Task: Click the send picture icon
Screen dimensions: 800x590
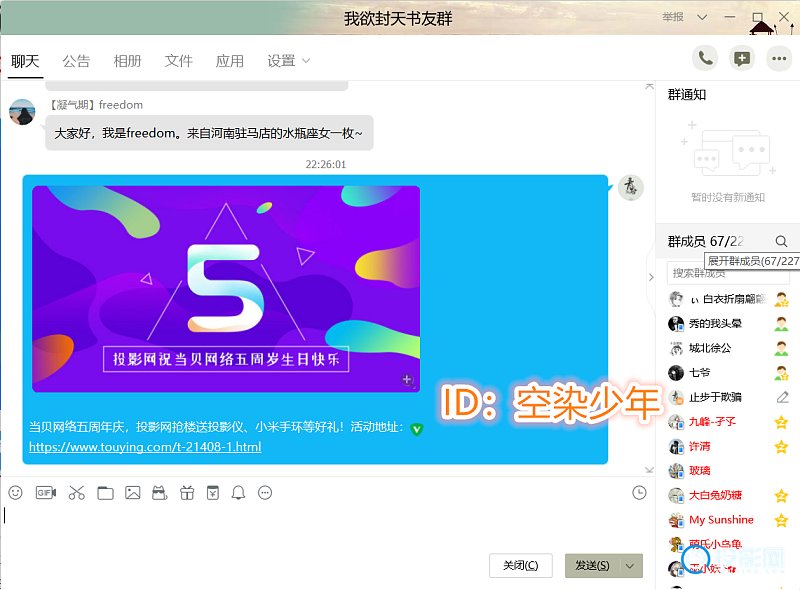Action: [x=132, y=493]
